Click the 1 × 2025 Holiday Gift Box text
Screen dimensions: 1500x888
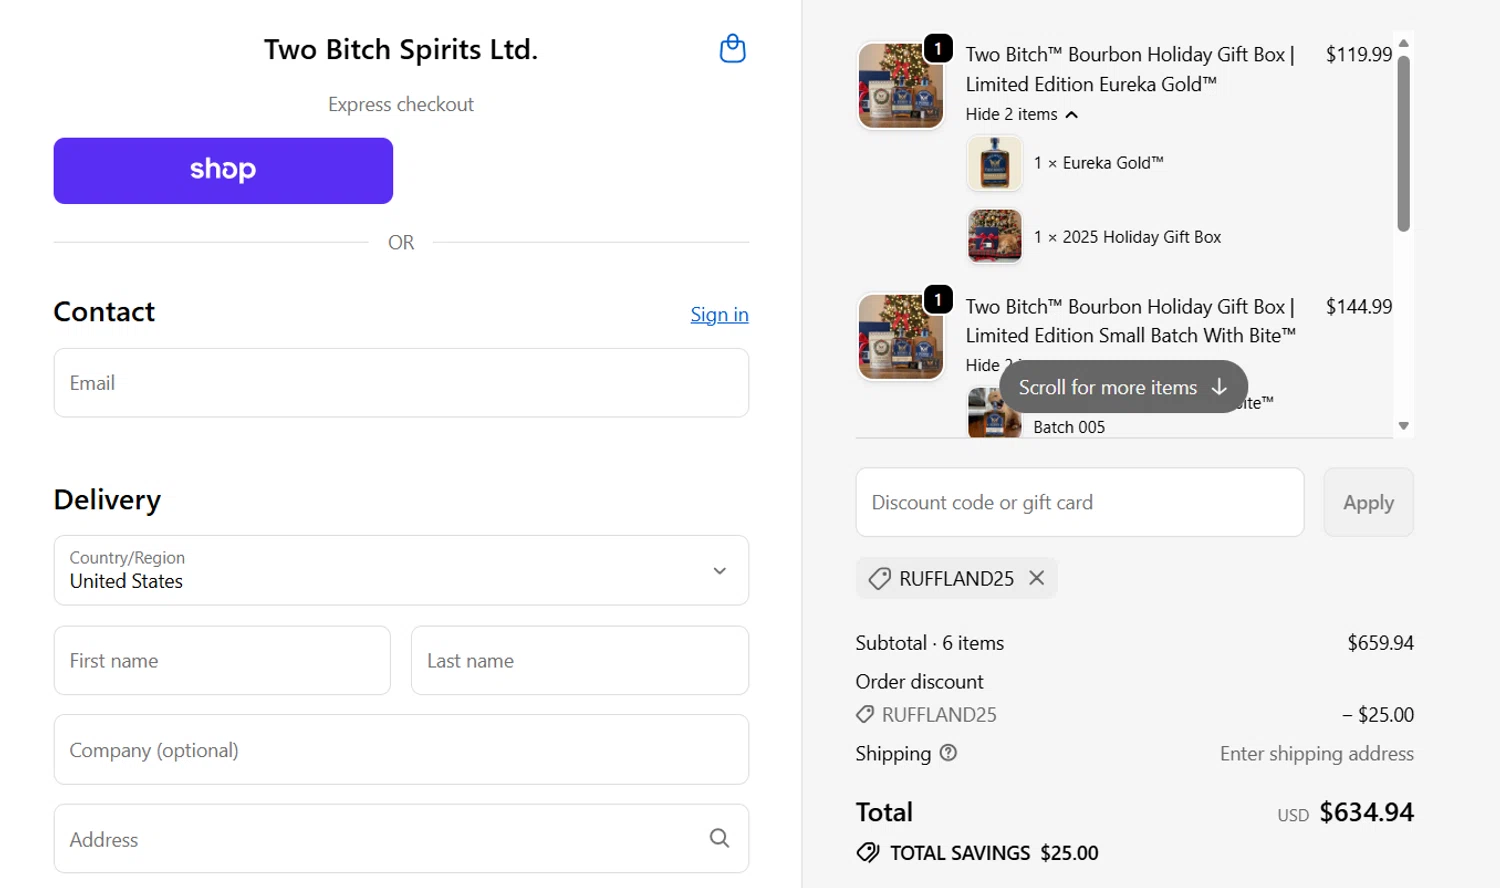pos(1127,237)
